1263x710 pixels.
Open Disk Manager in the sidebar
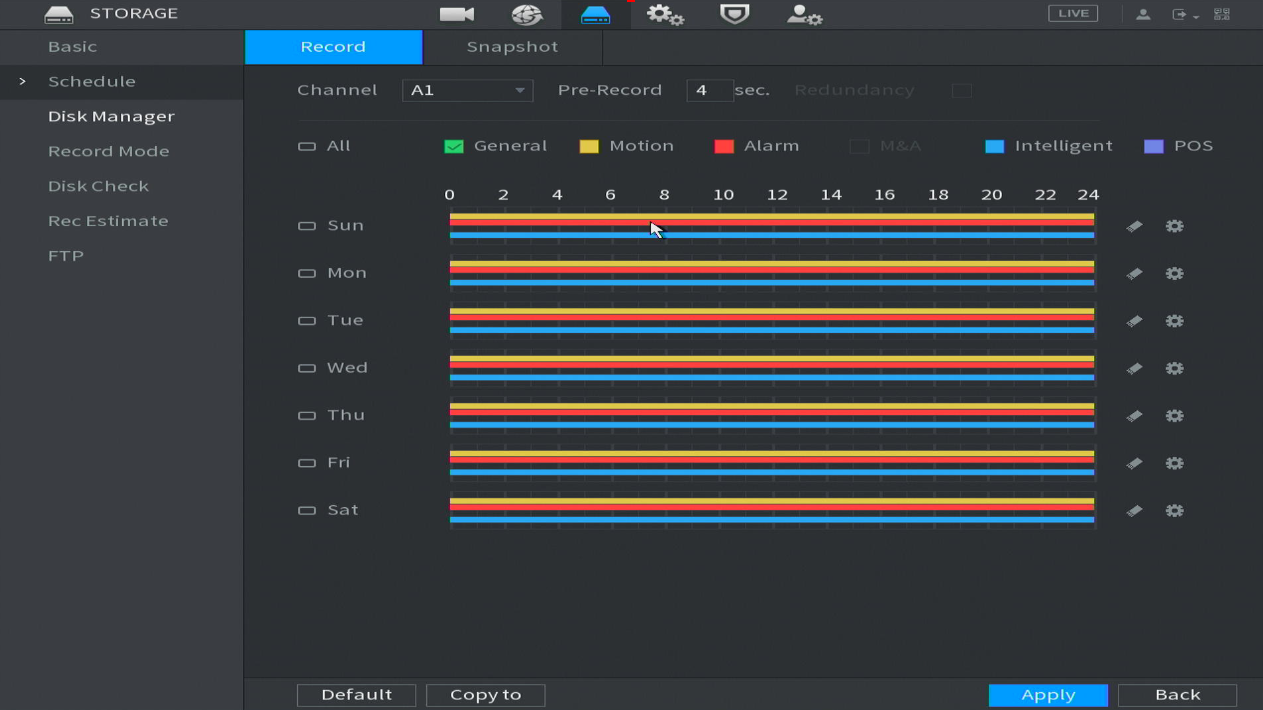pos(111,117)
